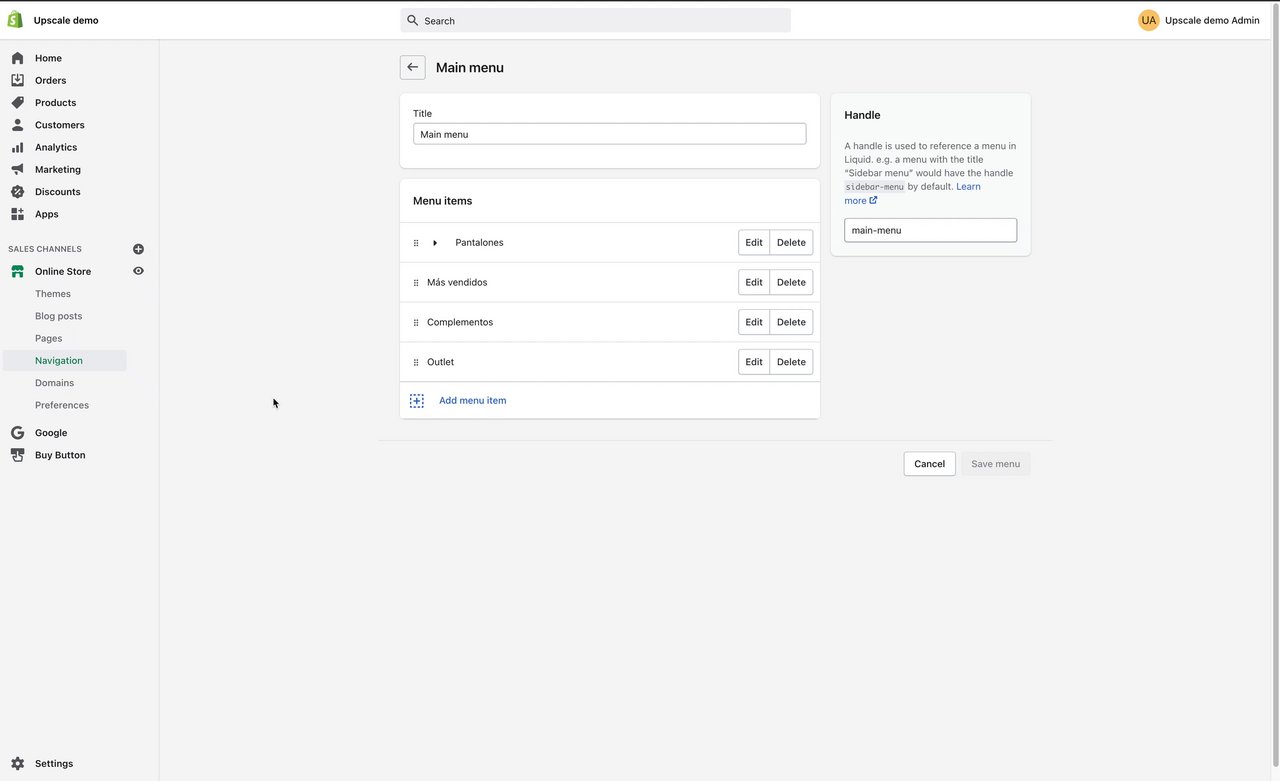The image size is (1280, 781).
Task: Open the Upscale demo Admin account menu
Action: [1199, 20]
